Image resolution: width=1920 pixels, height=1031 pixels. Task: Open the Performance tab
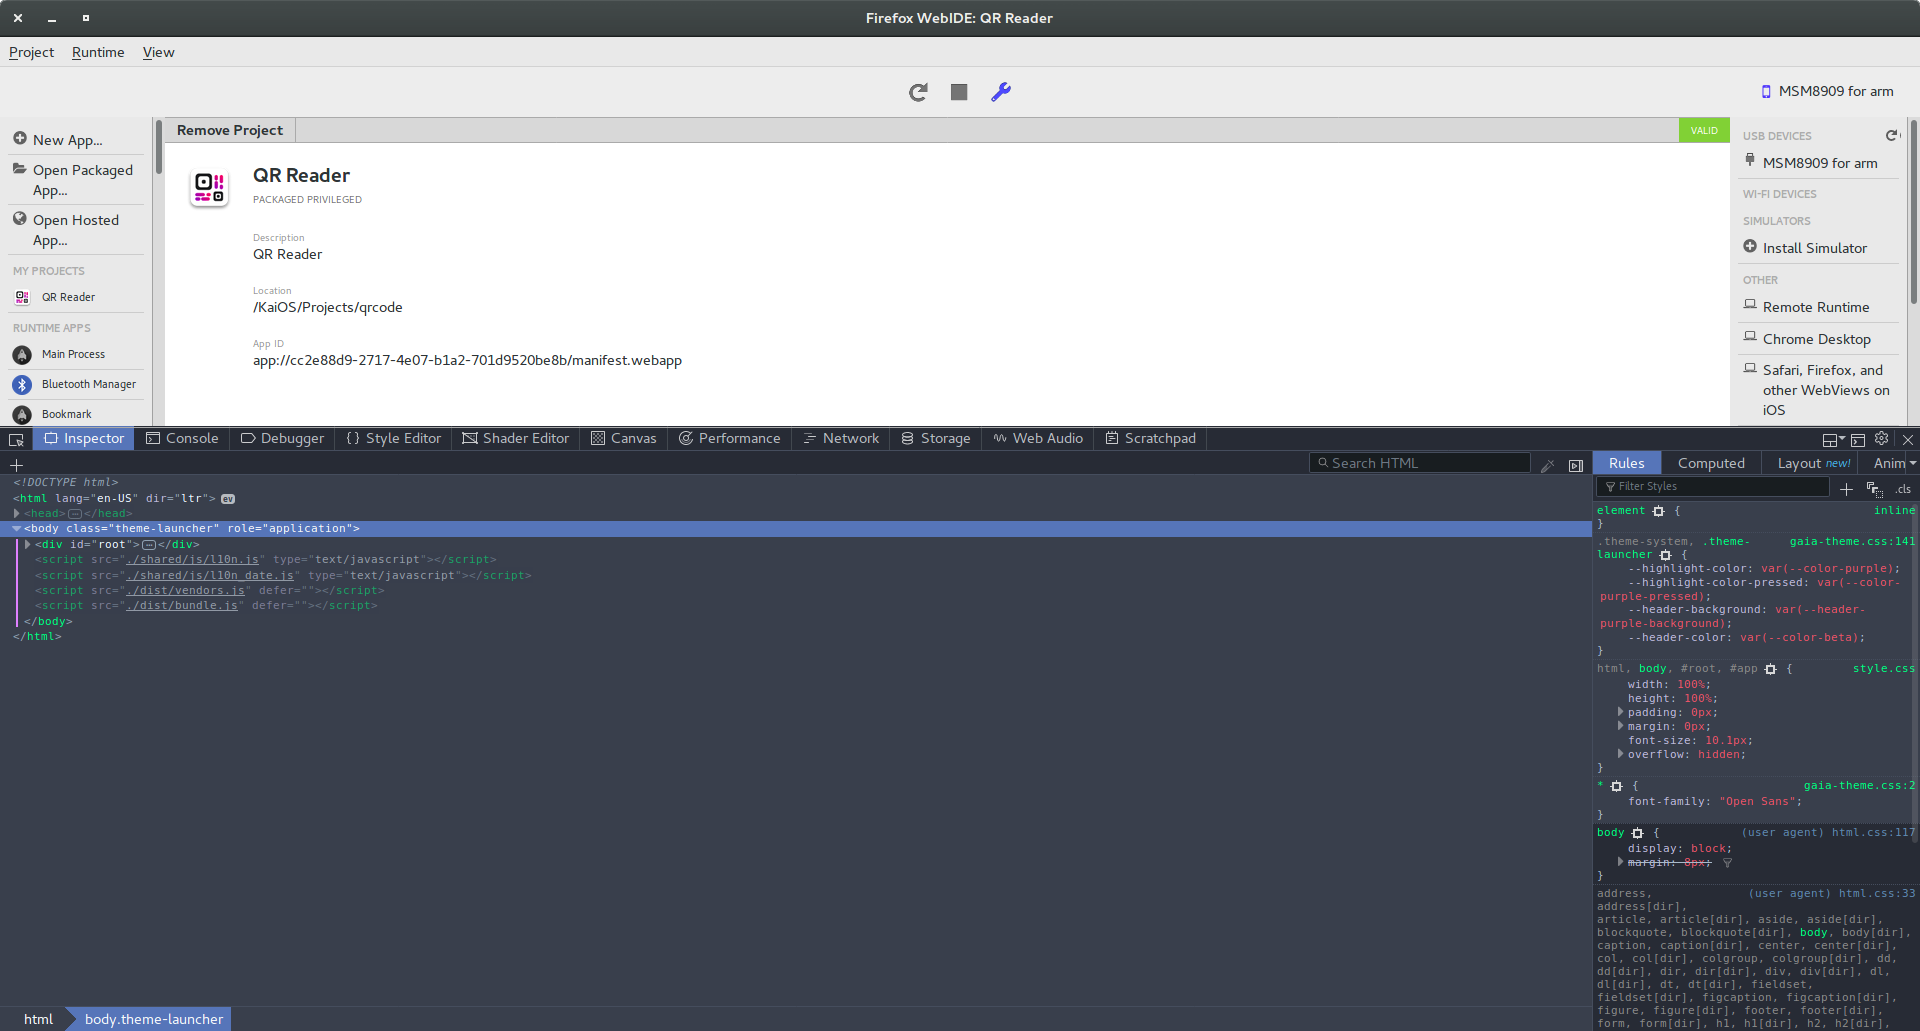pyautogui.click(x=730, y=439)
